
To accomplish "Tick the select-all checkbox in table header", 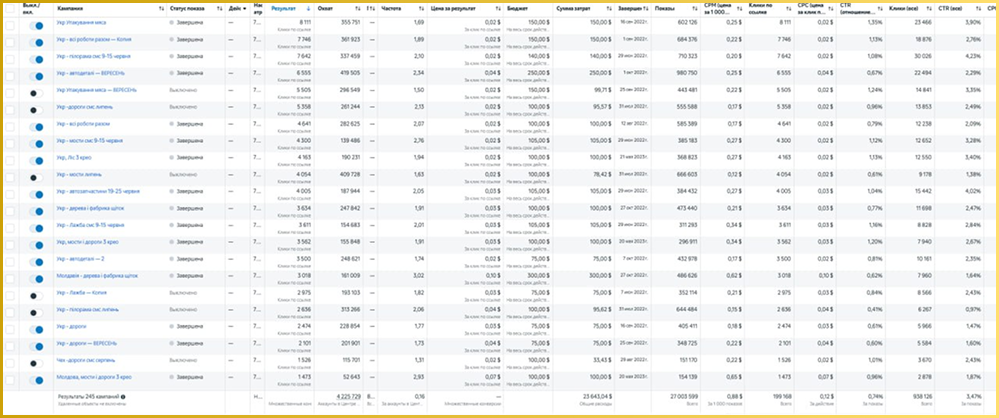I will click(x=10, y=9).
